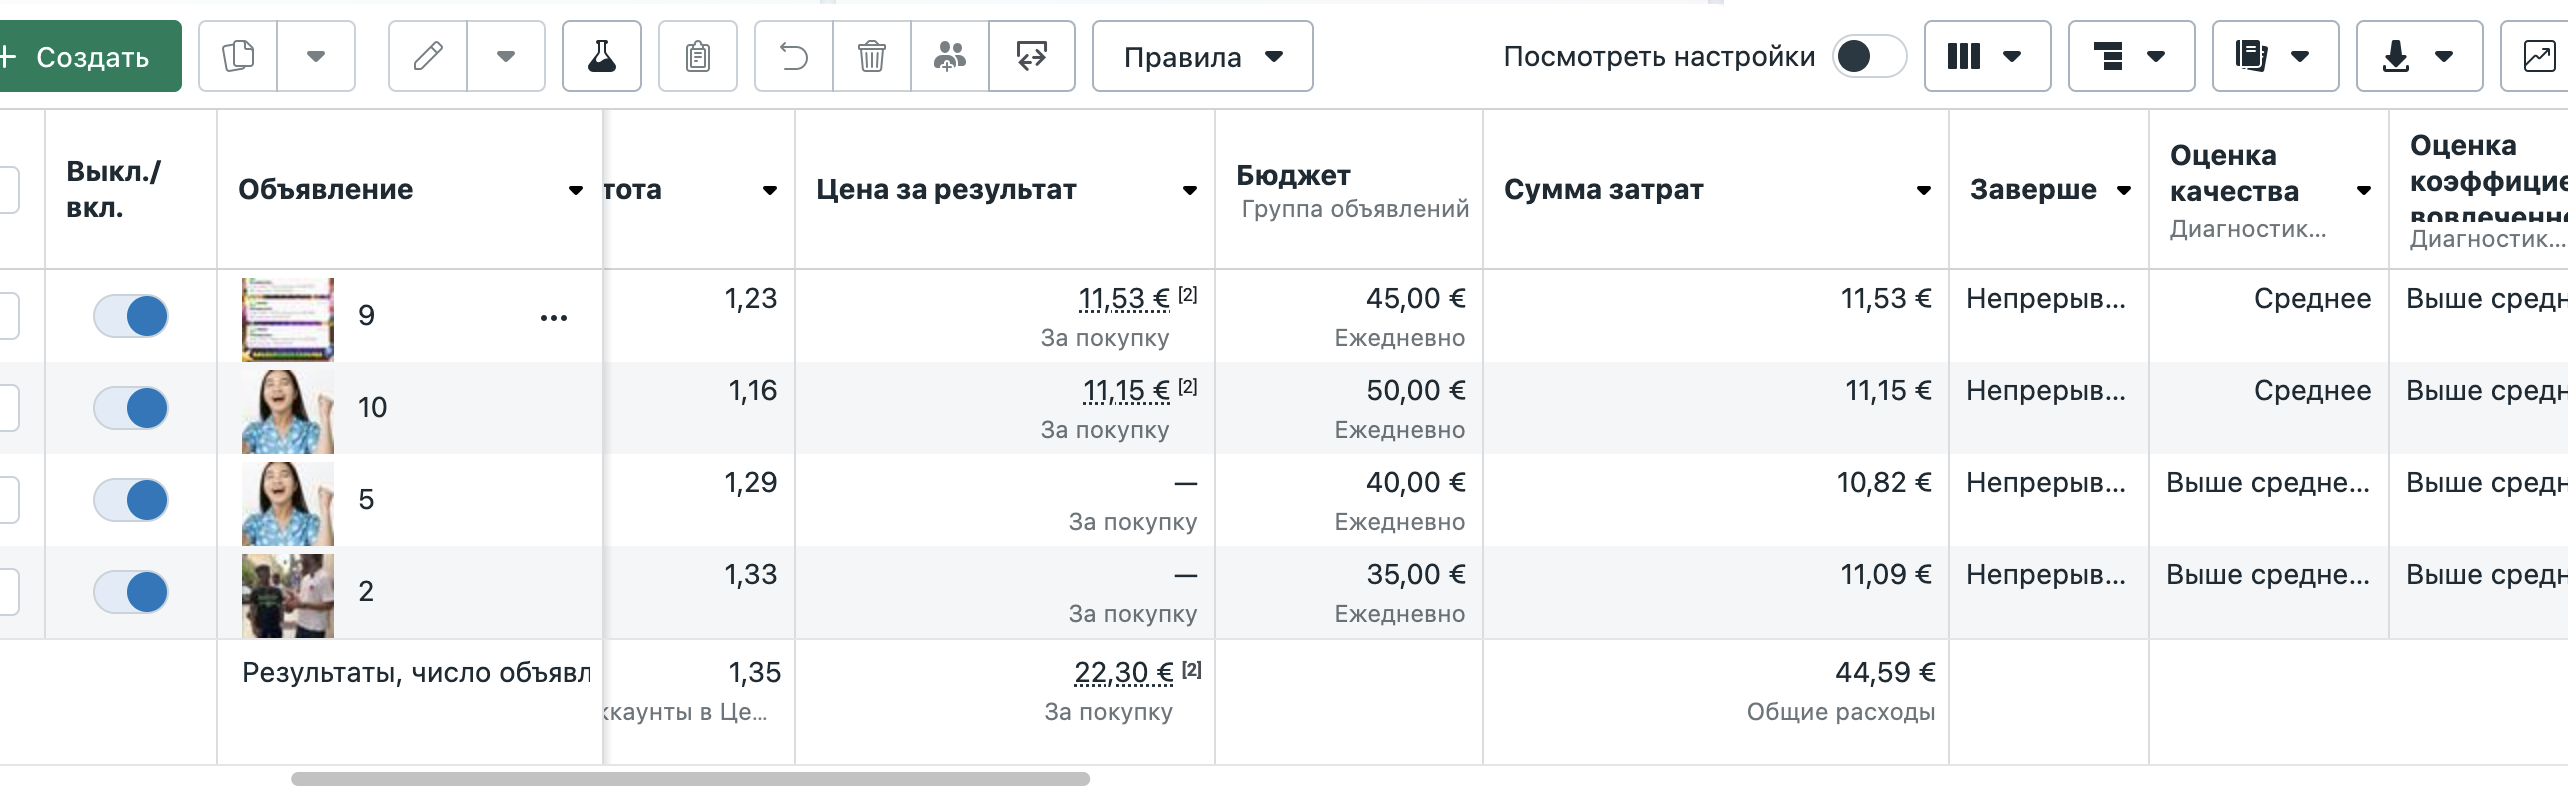
Task: Click the green Создать button
Action: [x=88, y=56]
